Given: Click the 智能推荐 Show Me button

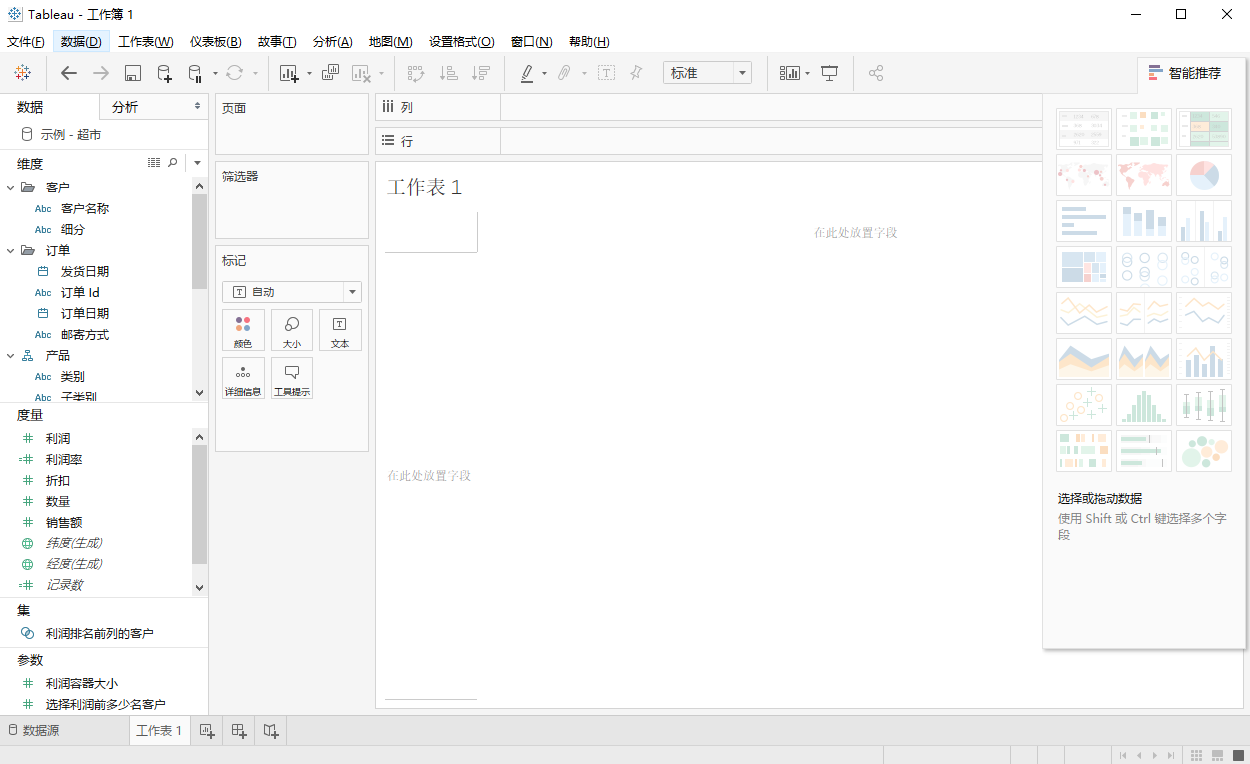Looking at the screenshot, I should (1192, 73).
